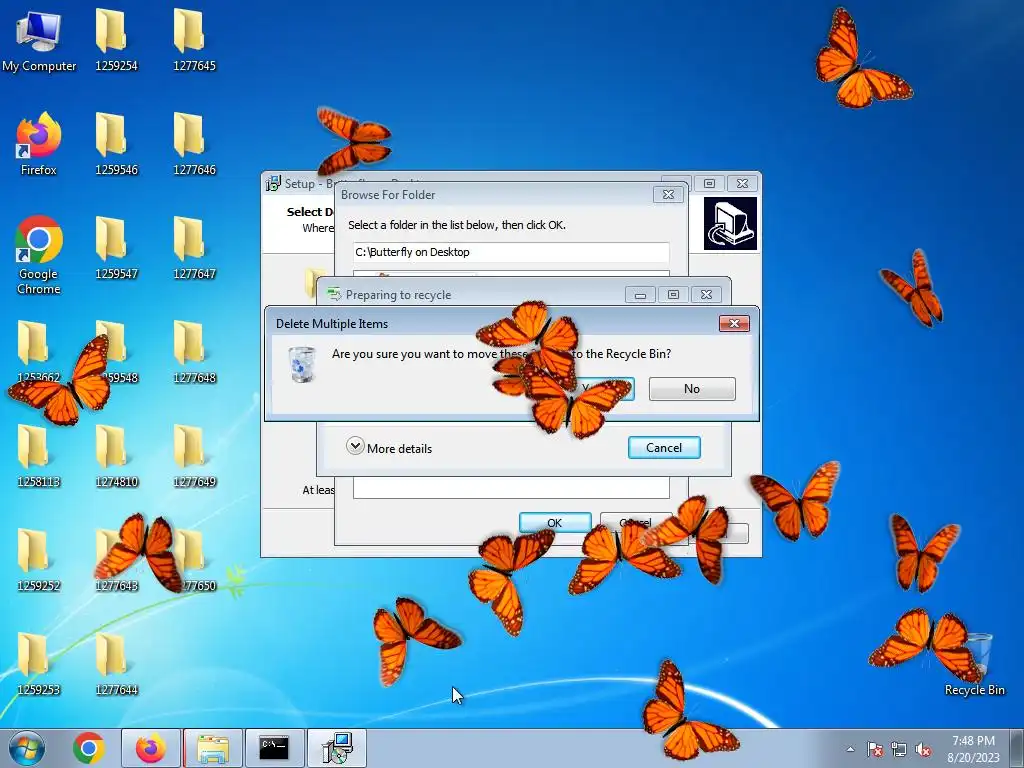
Task: Open My Computer desktop icon
Action: [x=39, y=40]
